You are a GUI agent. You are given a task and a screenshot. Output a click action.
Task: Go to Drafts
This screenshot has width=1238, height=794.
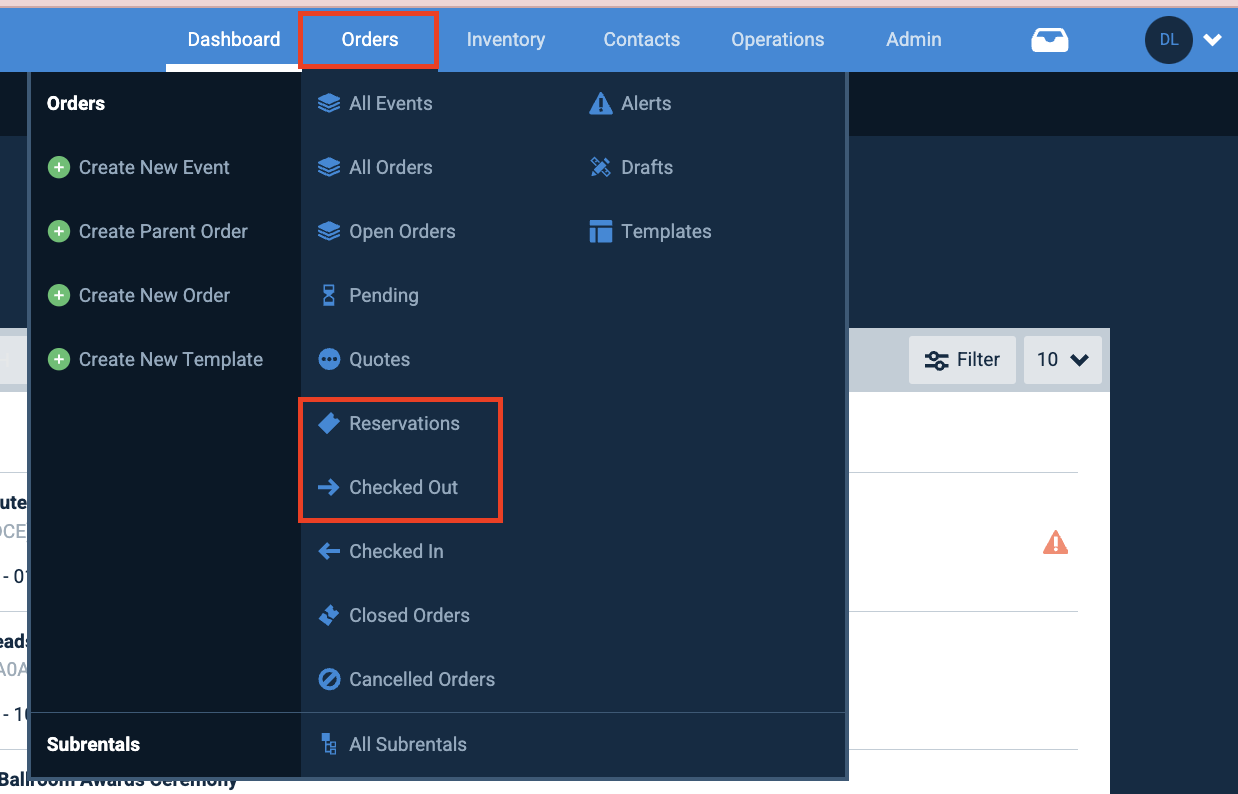tap(647, 167)
